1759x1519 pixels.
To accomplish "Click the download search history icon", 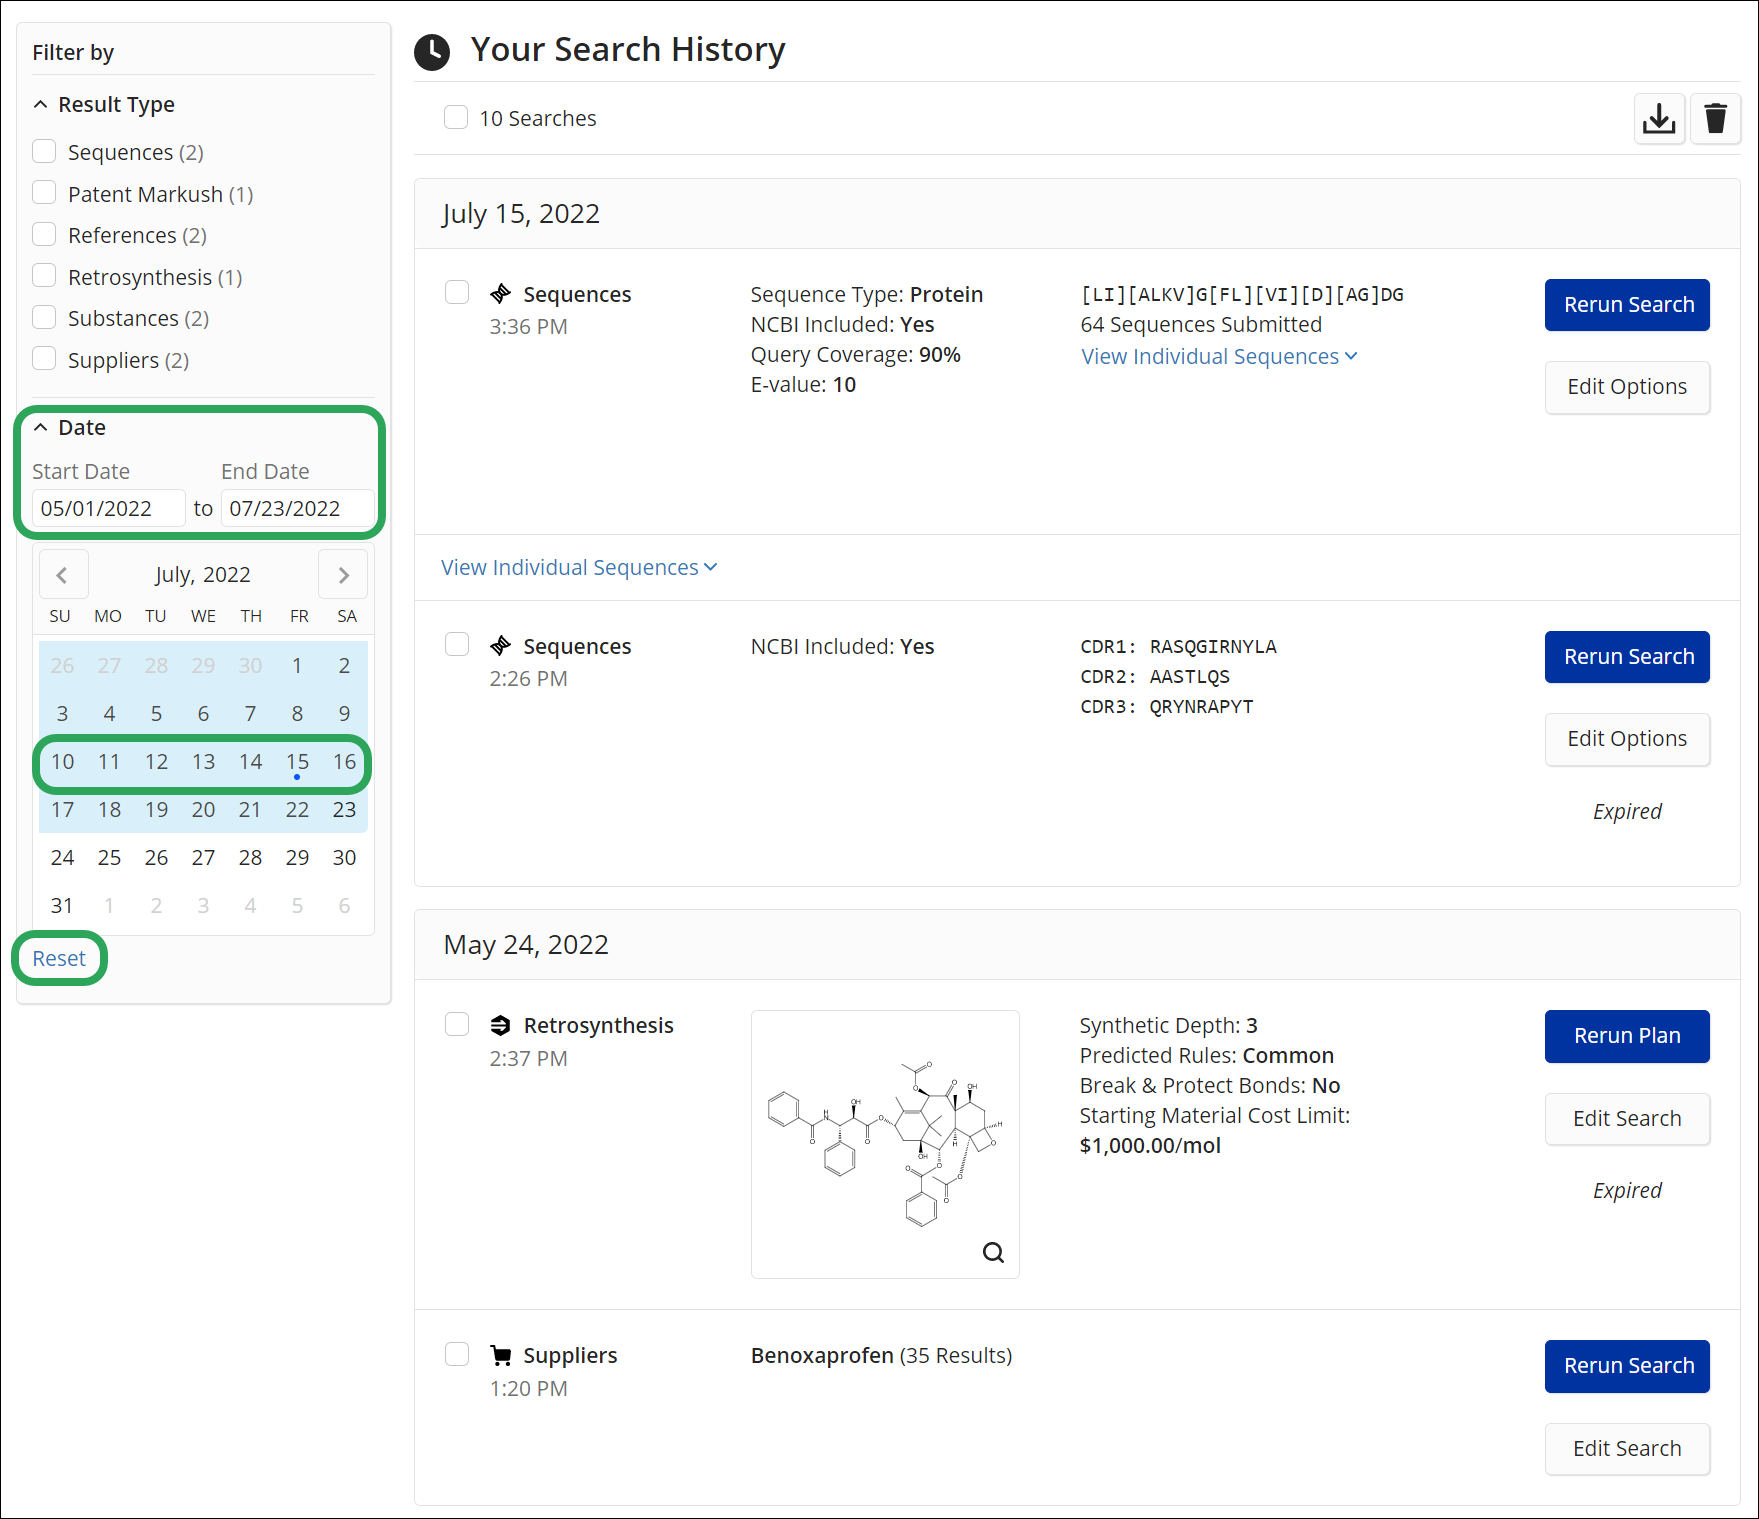I will click(x=1659, y=119).
